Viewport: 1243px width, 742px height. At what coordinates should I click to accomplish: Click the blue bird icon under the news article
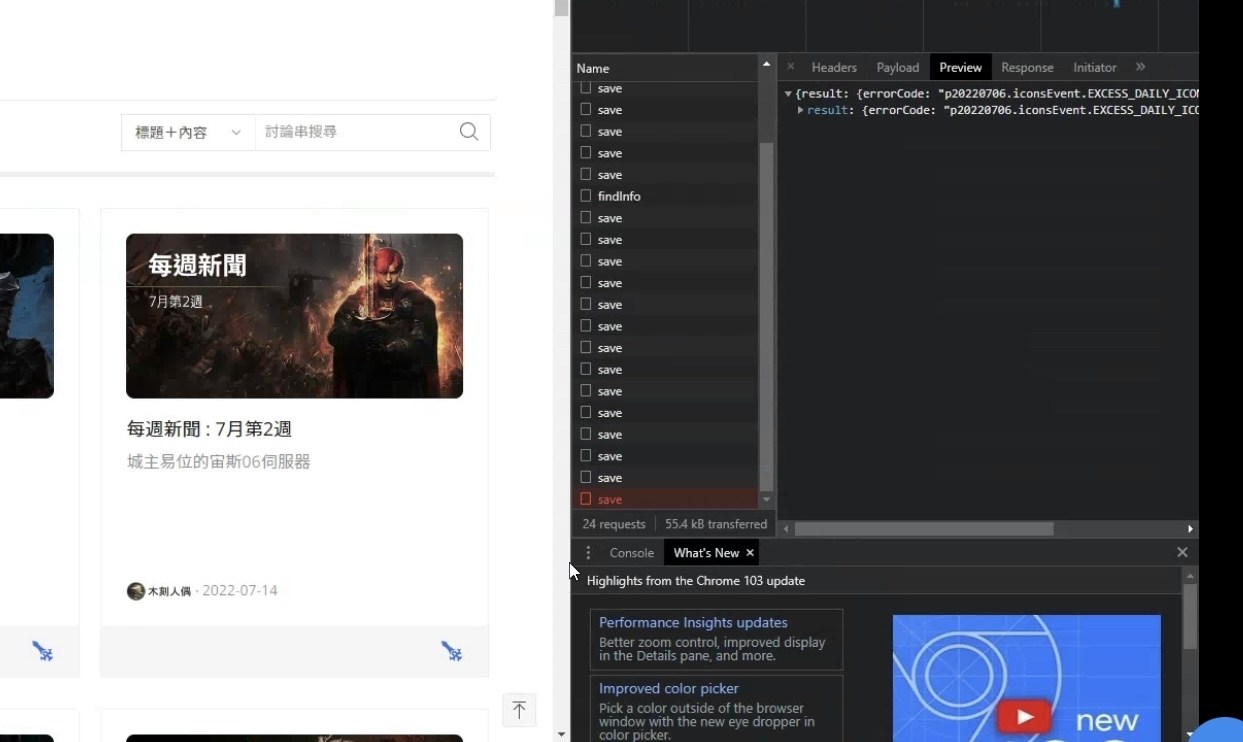(x=453, y=651)
